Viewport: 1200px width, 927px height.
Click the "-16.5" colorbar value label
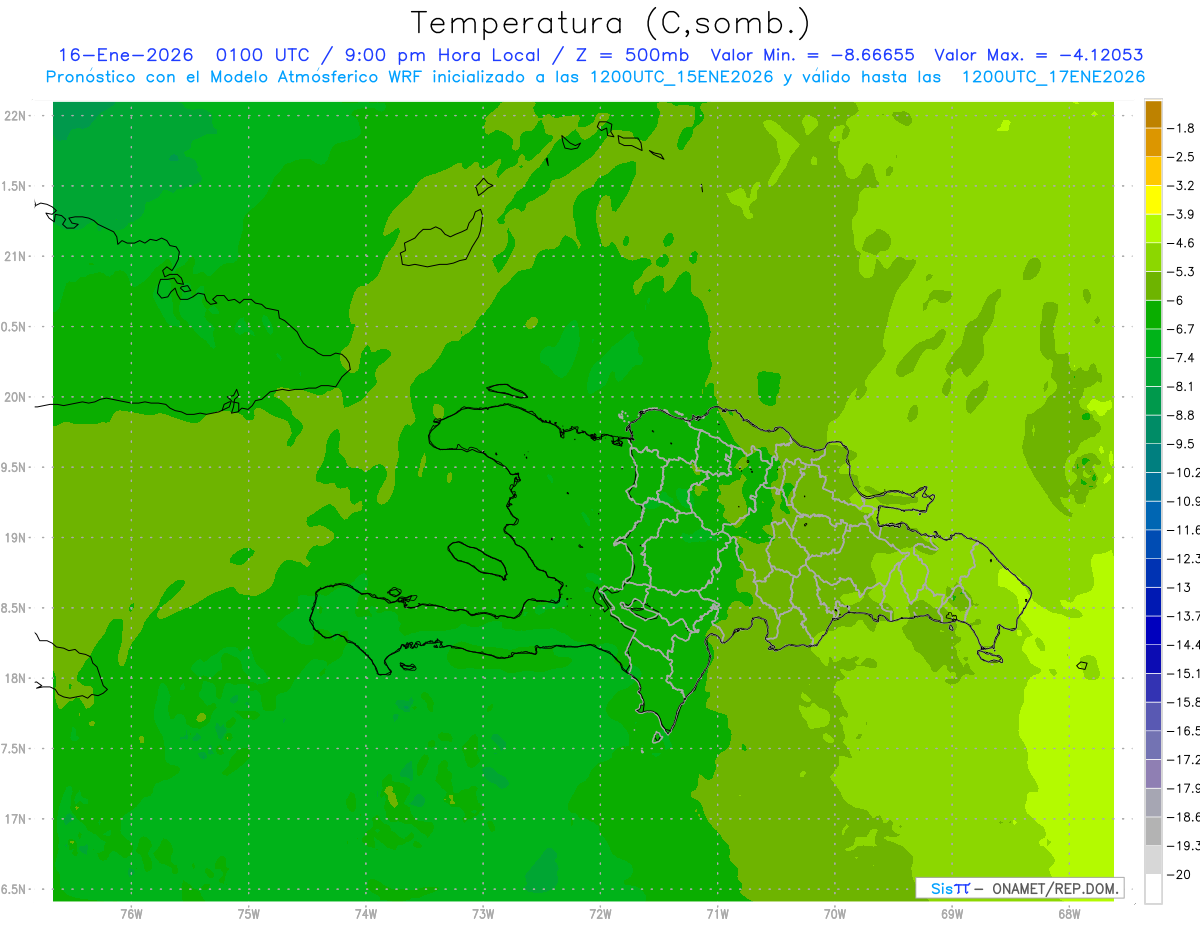pyautogui.click(x=1184, y=731)
